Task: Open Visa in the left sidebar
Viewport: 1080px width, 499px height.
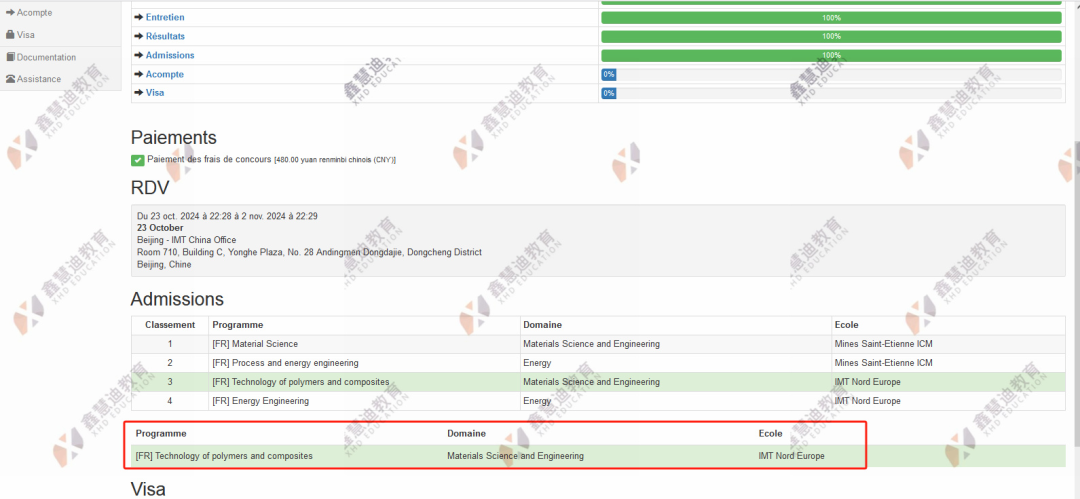Action: click(x=25, y=34)
